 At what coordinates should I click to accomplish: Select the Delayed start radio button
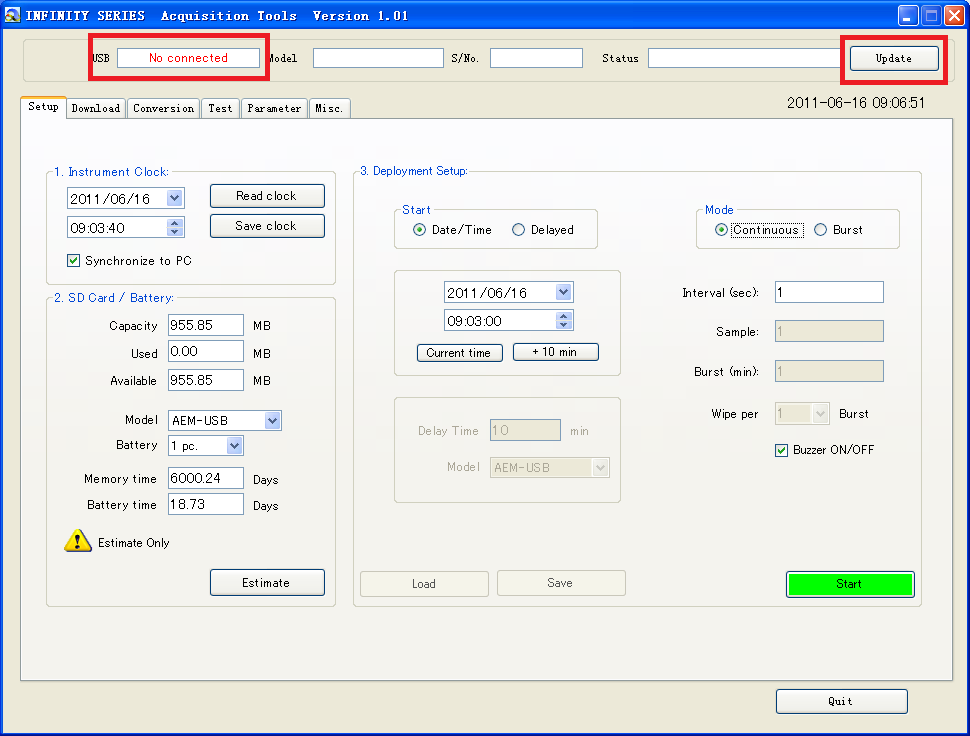pyautogui.click(x=518, y=230)
